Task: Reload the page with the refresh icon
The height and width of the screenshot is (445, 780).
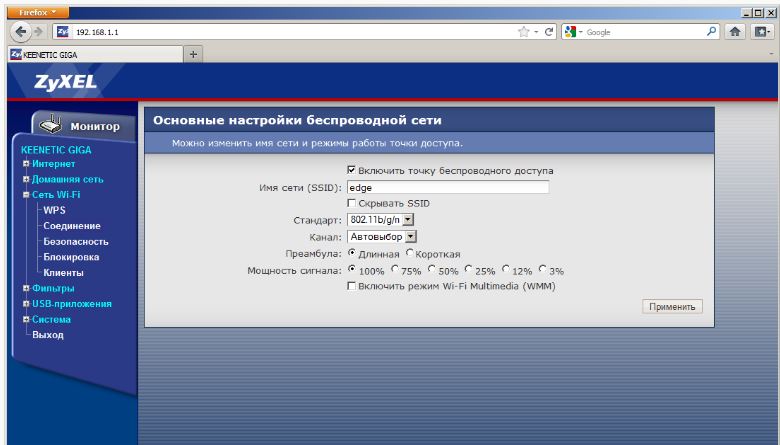Action: 549,32
